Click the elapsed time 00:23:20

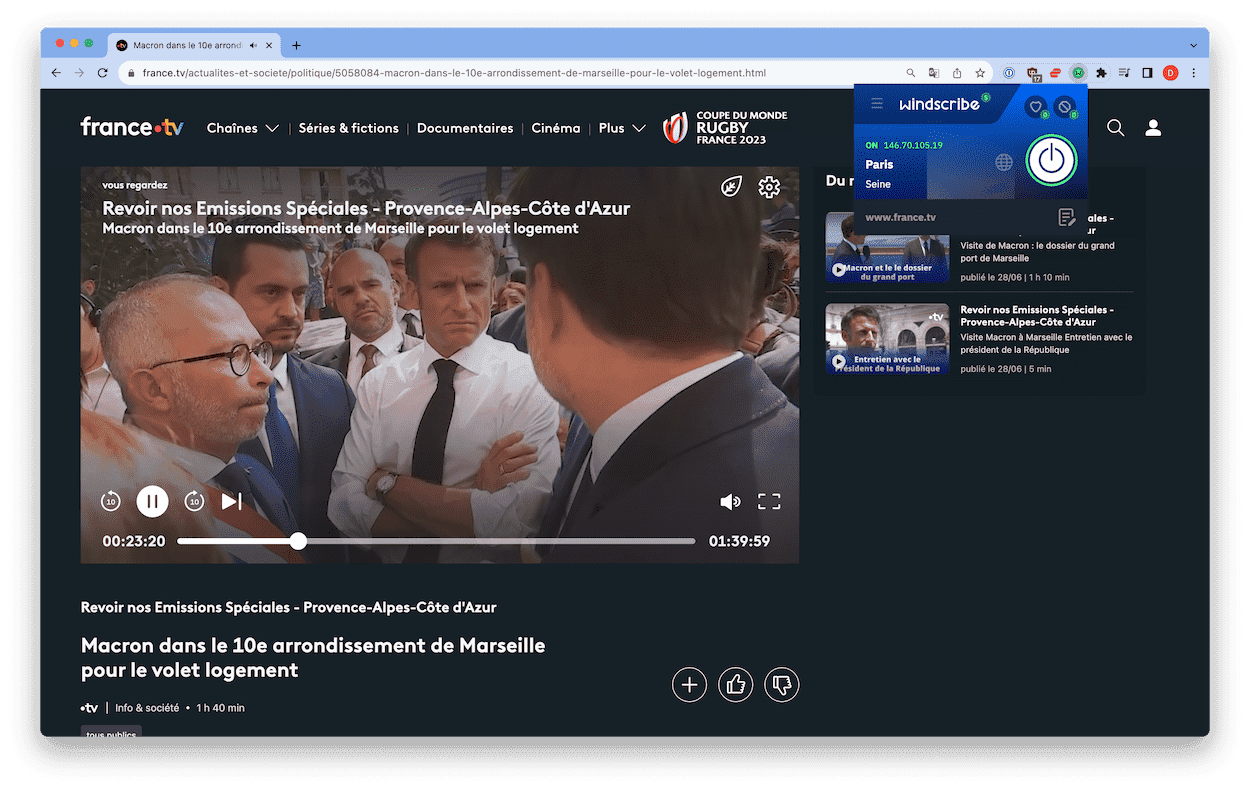[x=133, y=541]
